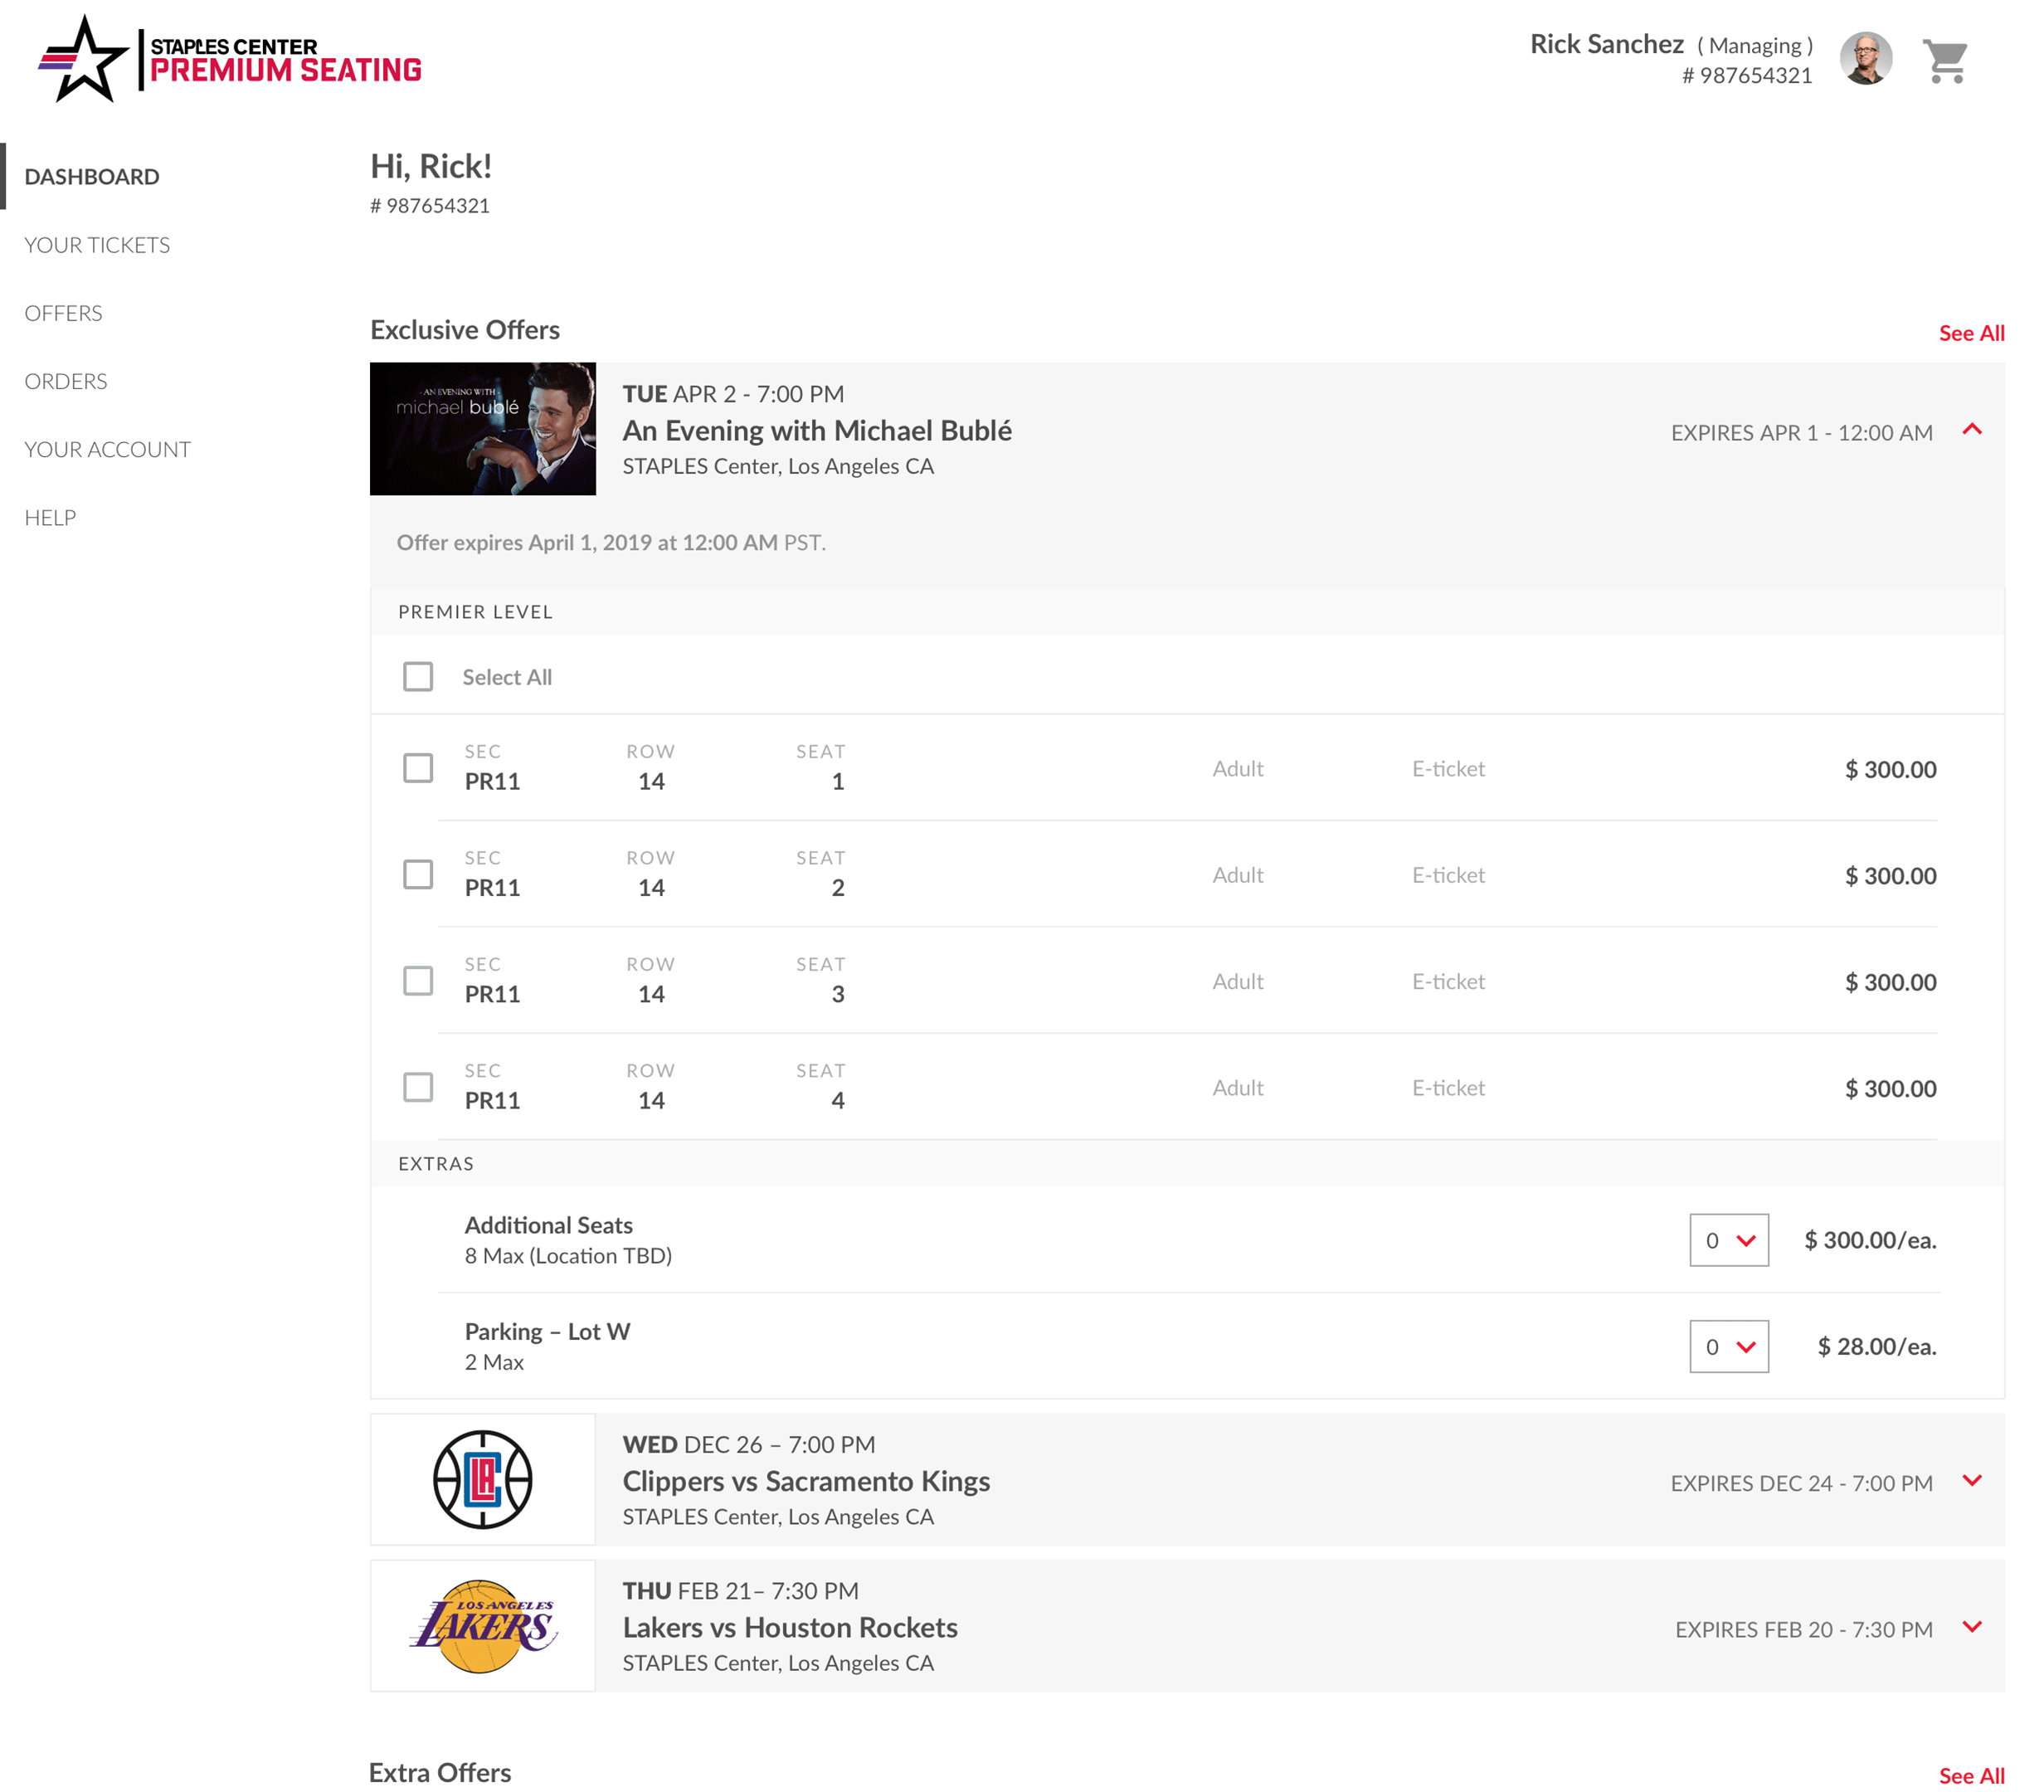The image size is (2044, 1792).
Task: Open the Orders menu item
Action: (66, 381)
